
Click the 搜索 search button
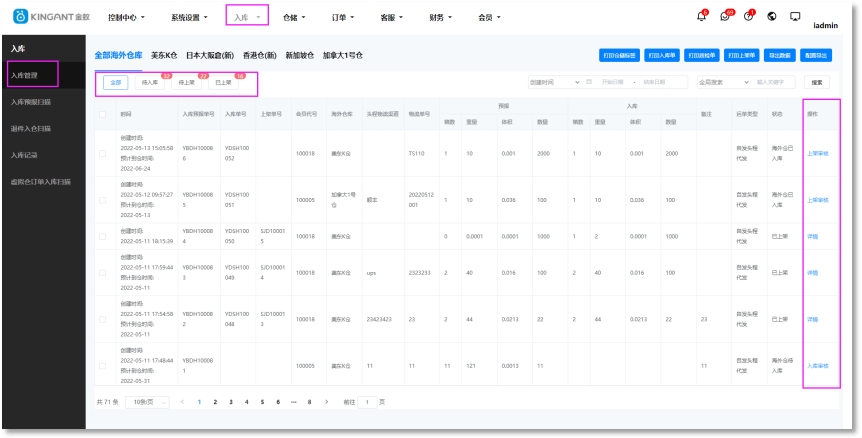tap(817, 82)
